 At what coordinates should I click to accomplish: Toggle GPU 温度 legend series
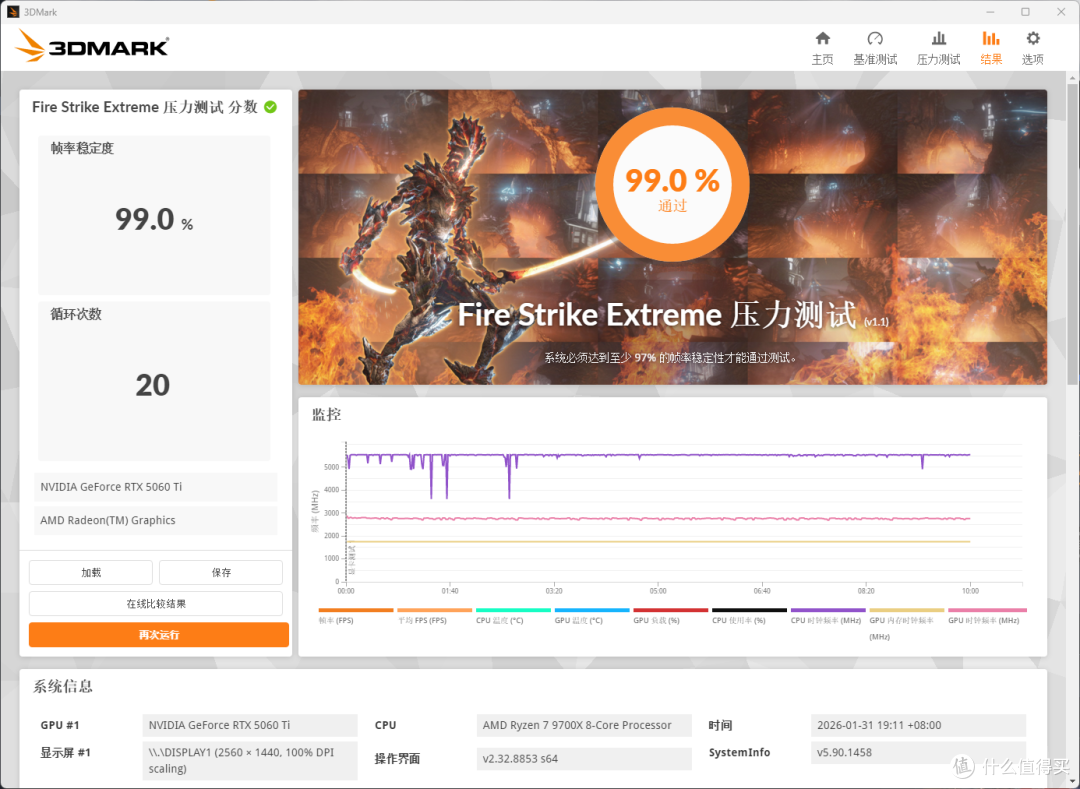[592, 616]
